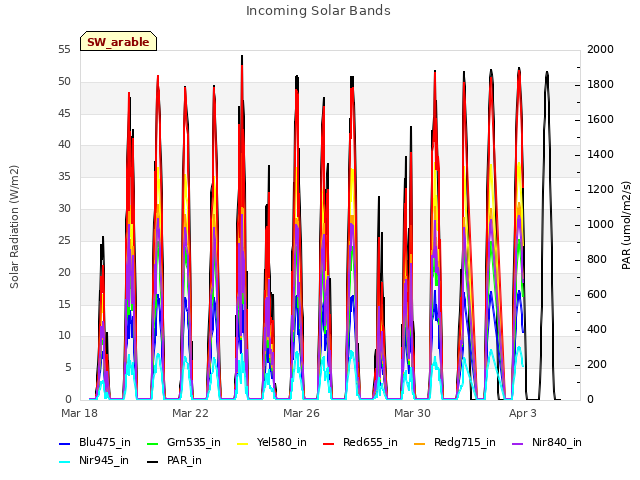640x480 pixels.
Task: Click the red Red655_in legend color marker
Action: (329, 444)
